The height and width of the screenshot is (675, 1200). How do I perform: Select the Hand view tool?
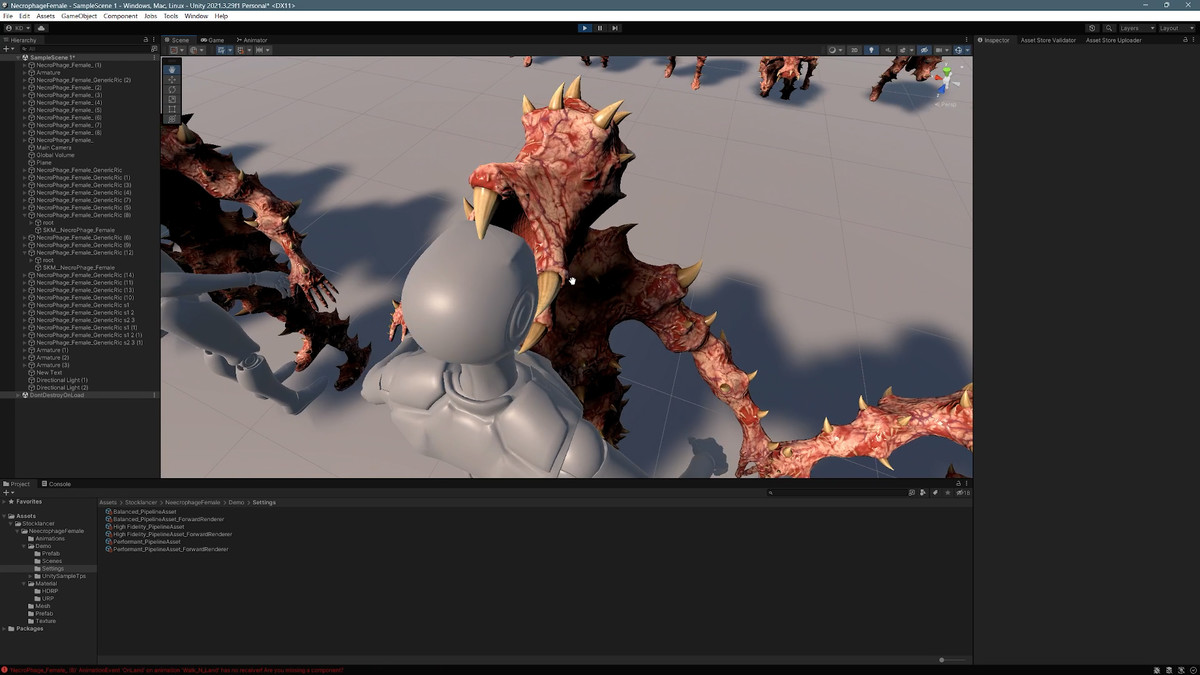point(172,70)
